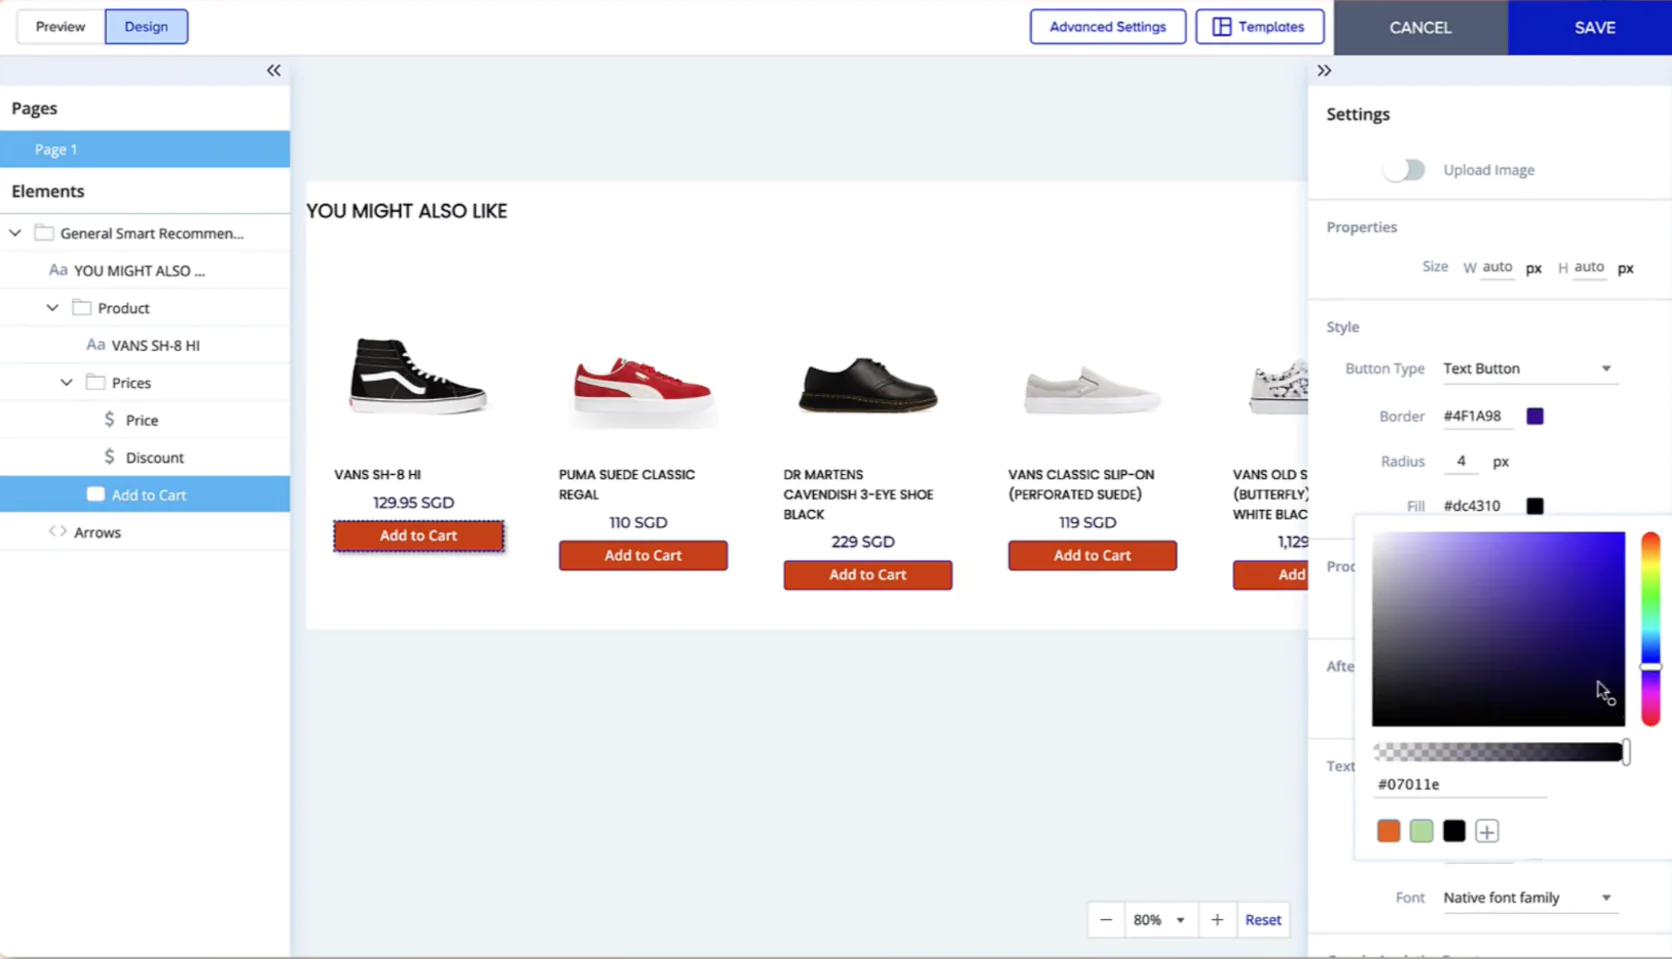The width and height of the screenshot is (1672, 959).
Task: Select the Arrows element row
Action: tap(145, 532)
